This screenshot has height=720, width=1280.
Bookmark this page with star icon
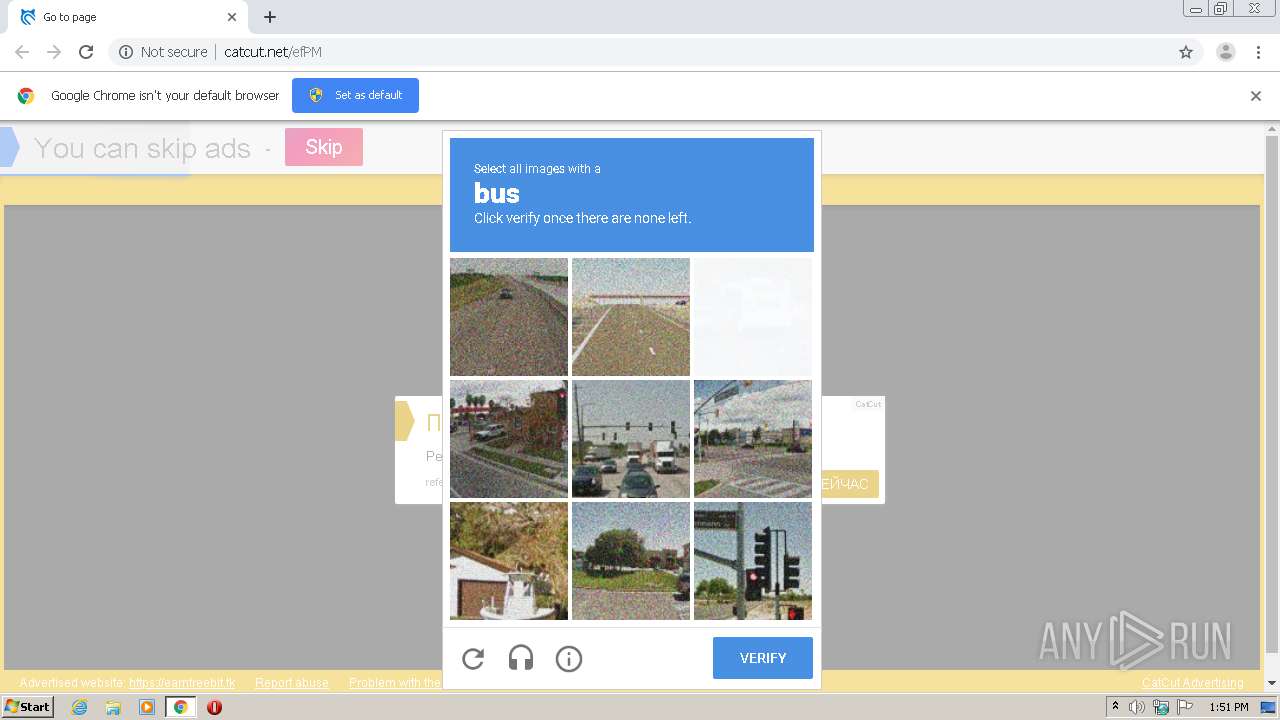(x=1186, y=52)
